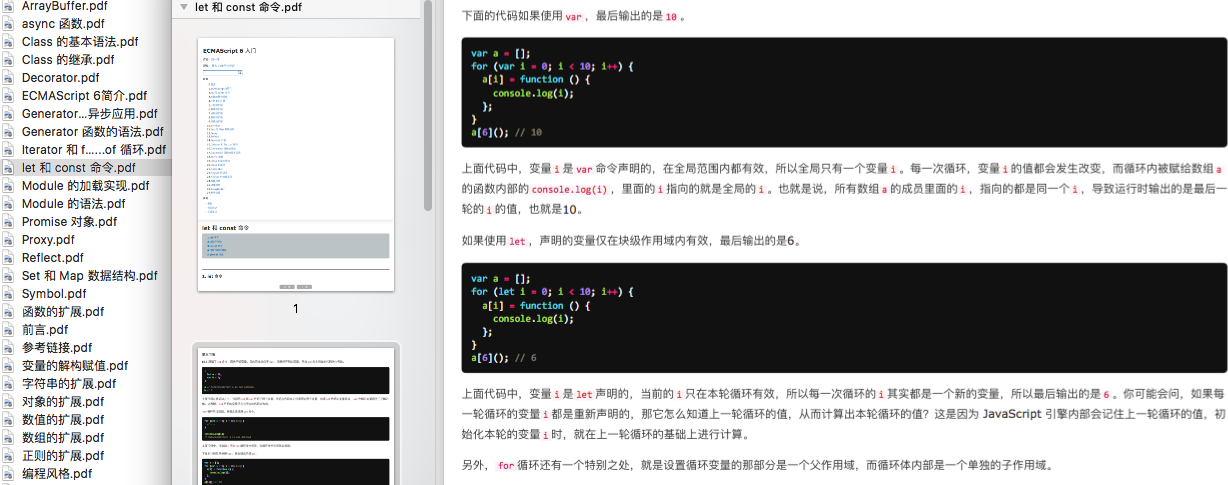Click the PDF icon beside ArrayBuffer.pdf
The image size is (1228, 485).
[9, 5]
